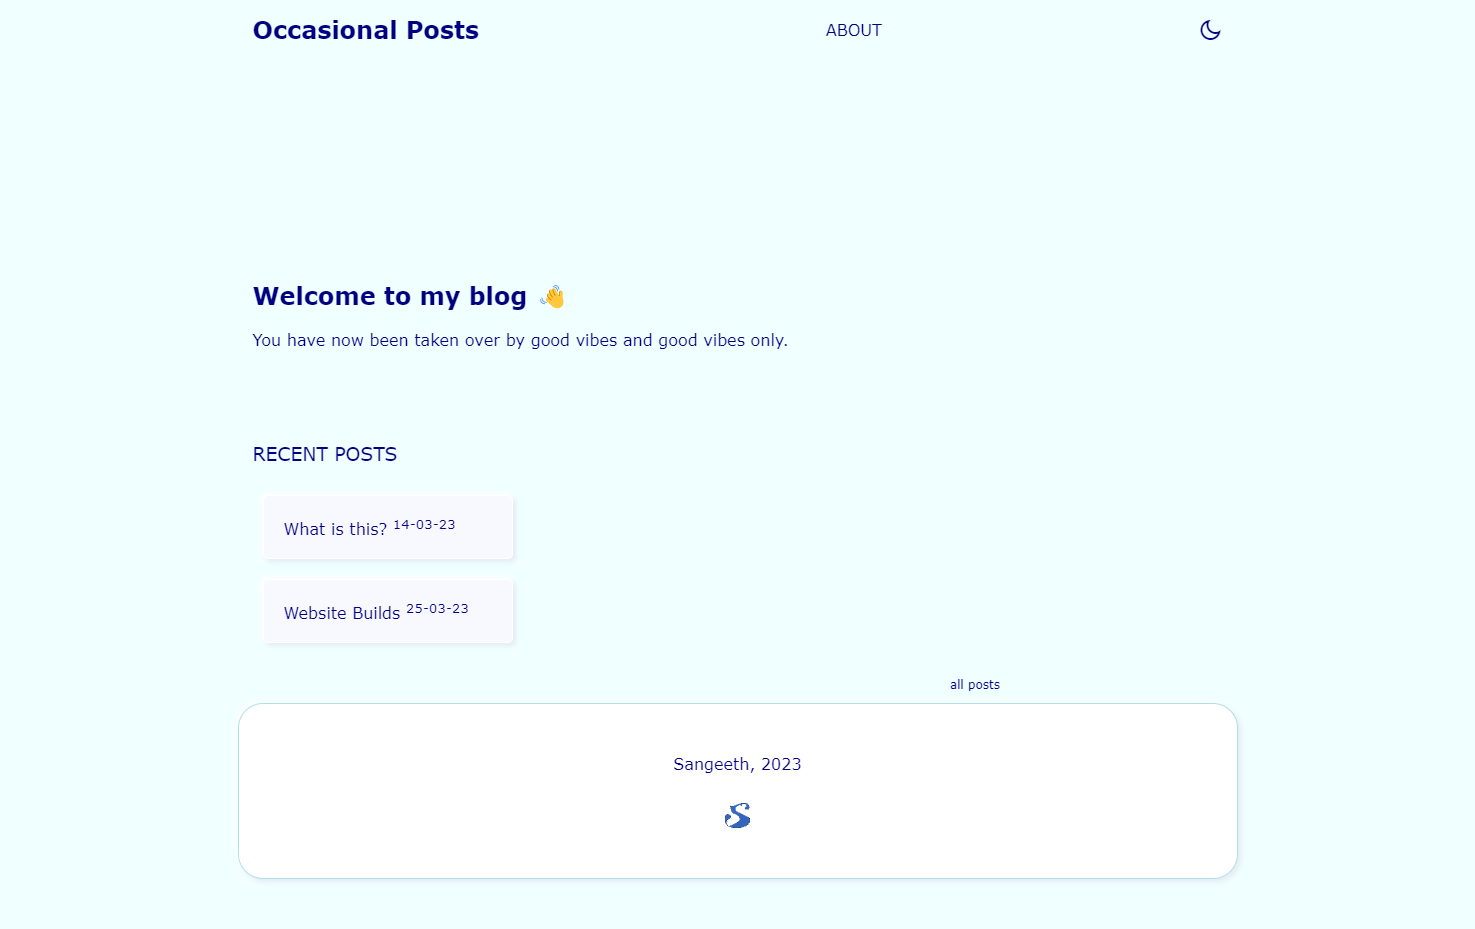Viewport: 1475px width, 929px height.
Task: Click the RECENT POSTS heading
Action: [x=324, y=454]
